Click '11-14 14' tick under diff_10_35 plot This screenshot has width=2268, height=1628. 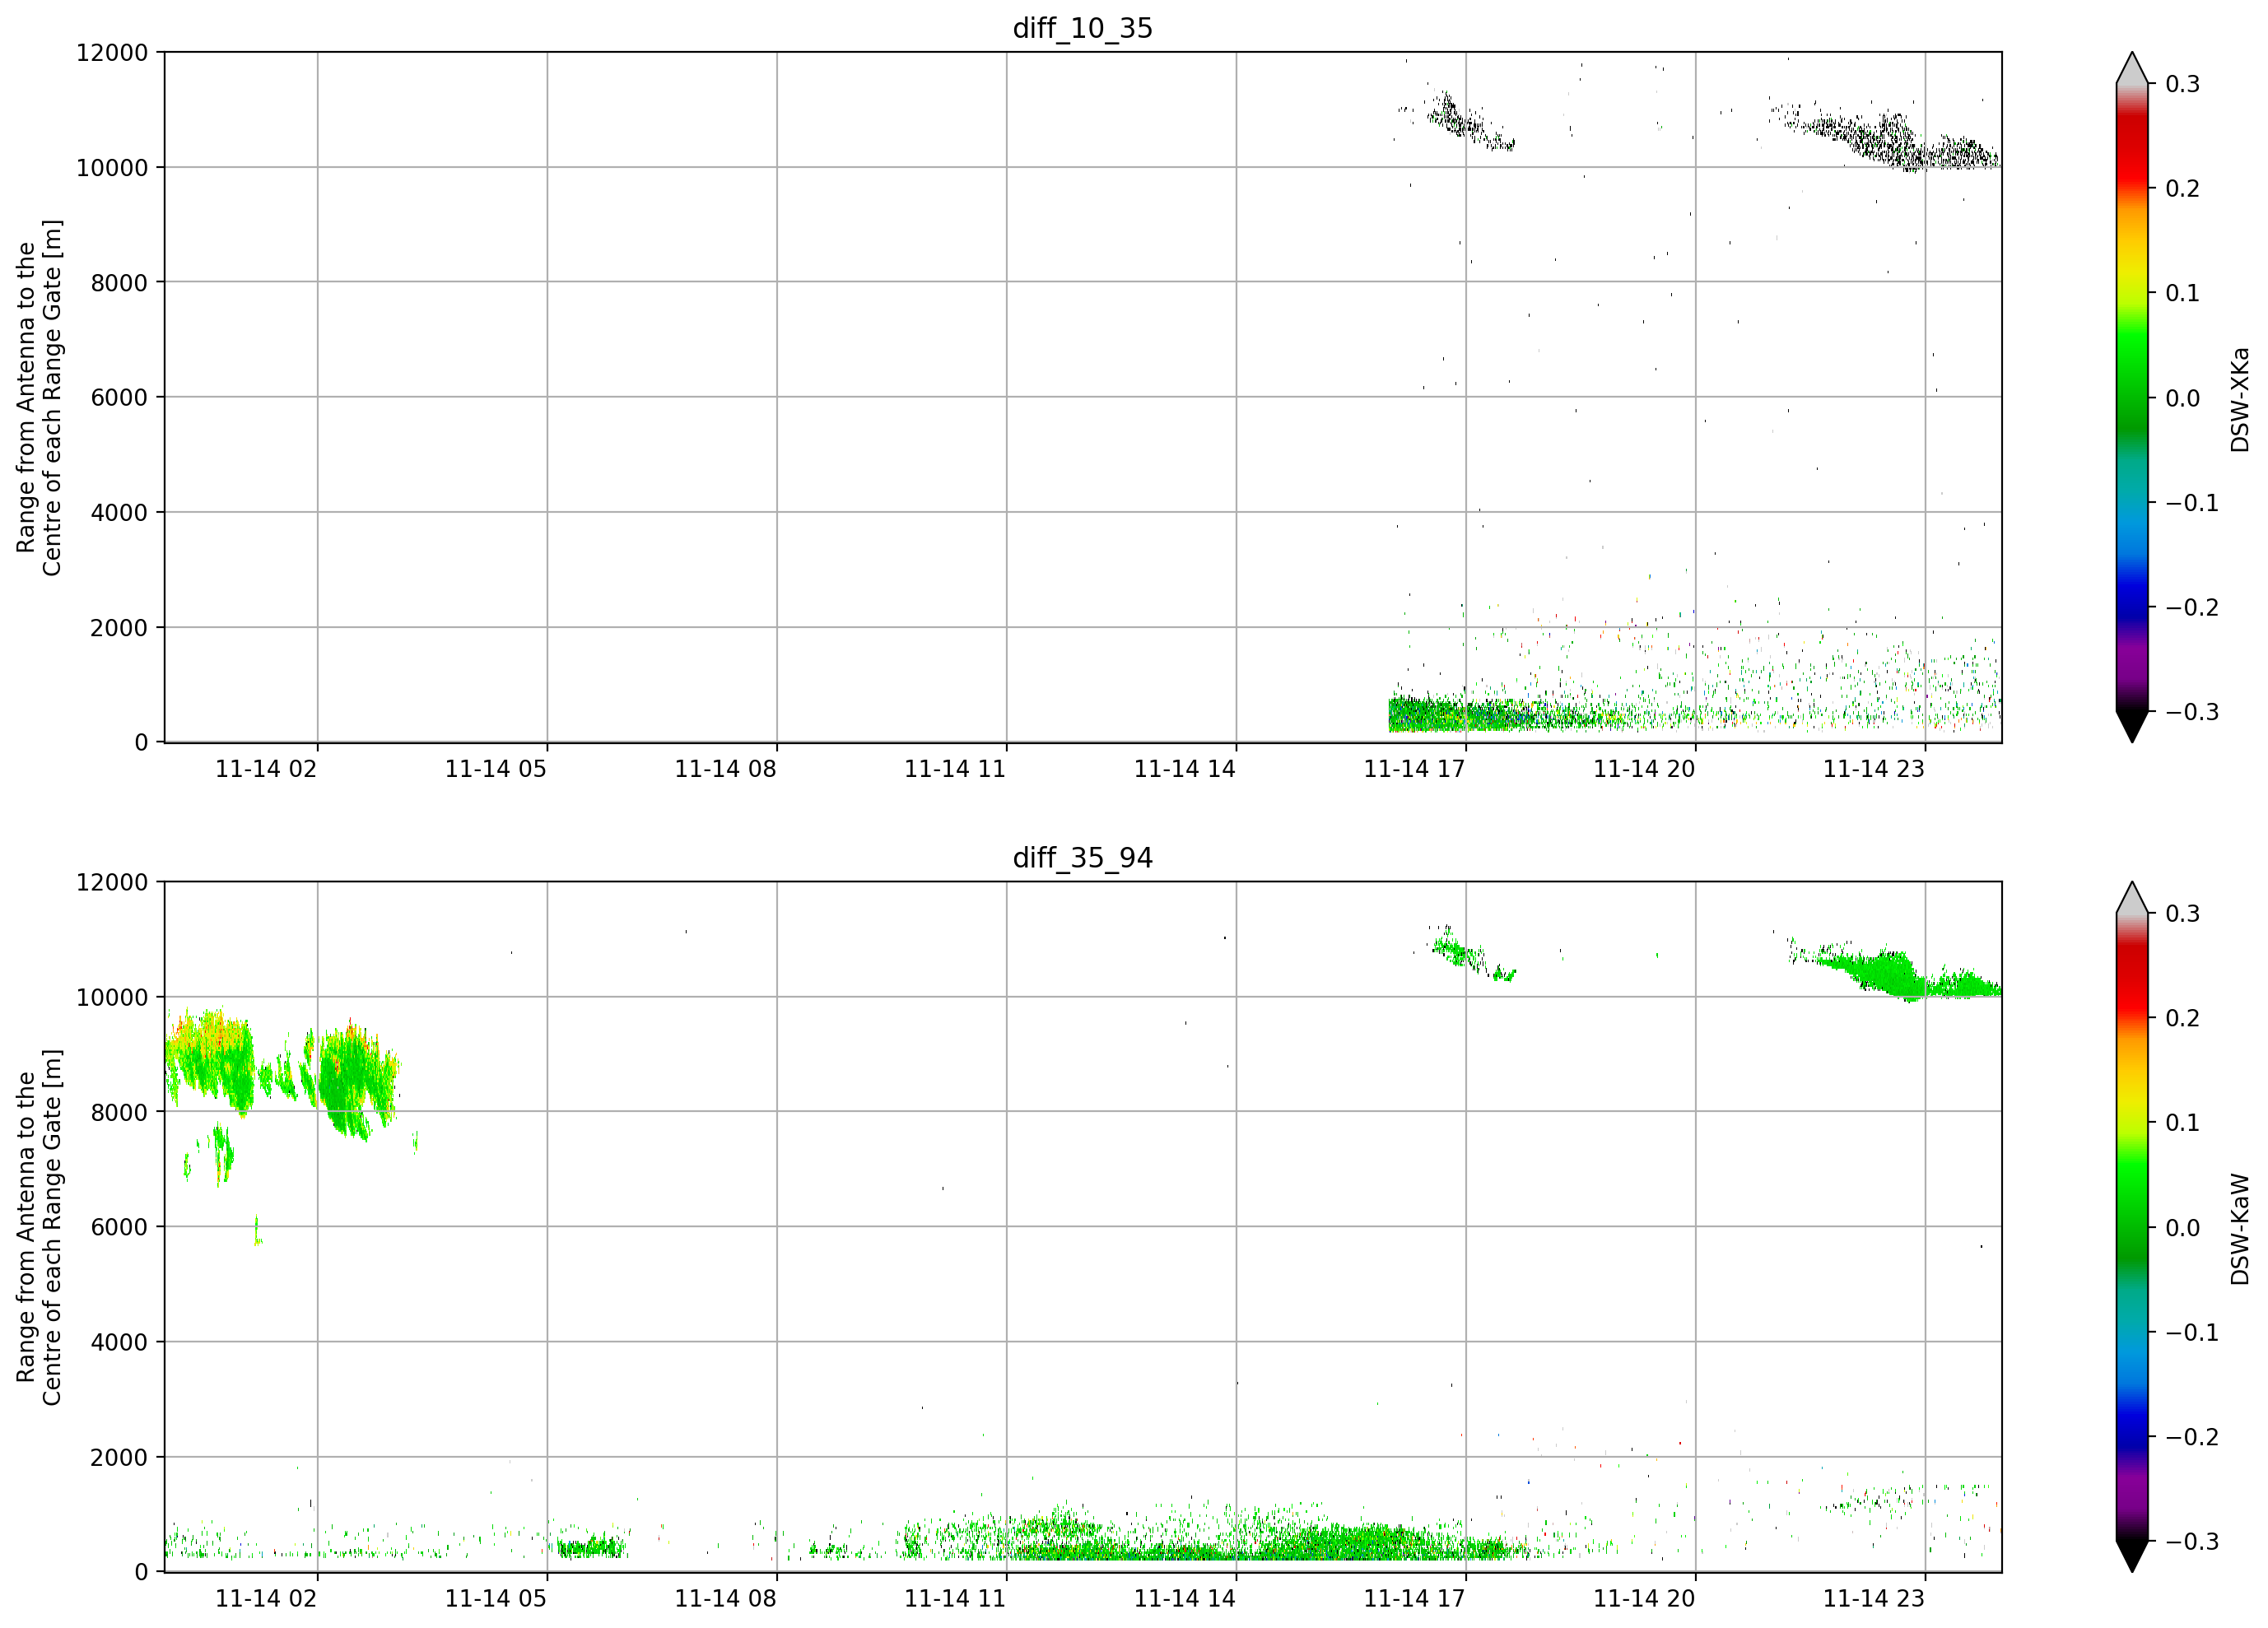click(x=1185, y=769)
